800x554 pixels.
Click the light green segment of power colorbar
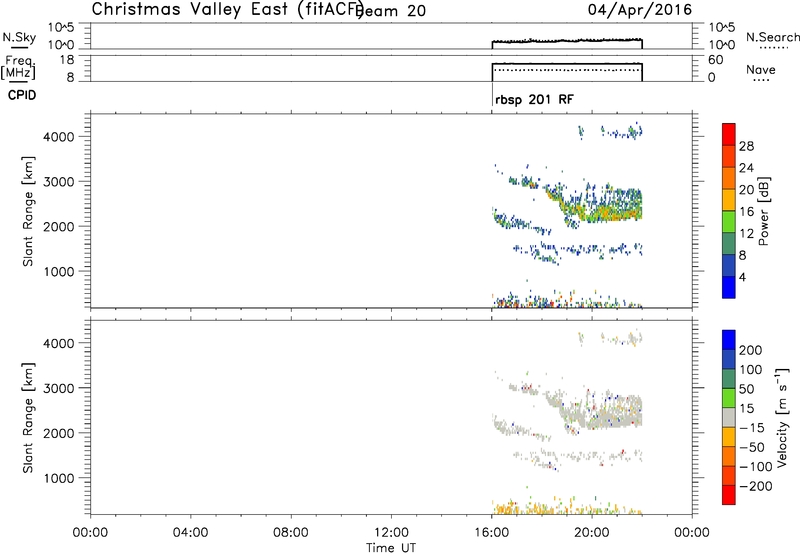point(729,221)
